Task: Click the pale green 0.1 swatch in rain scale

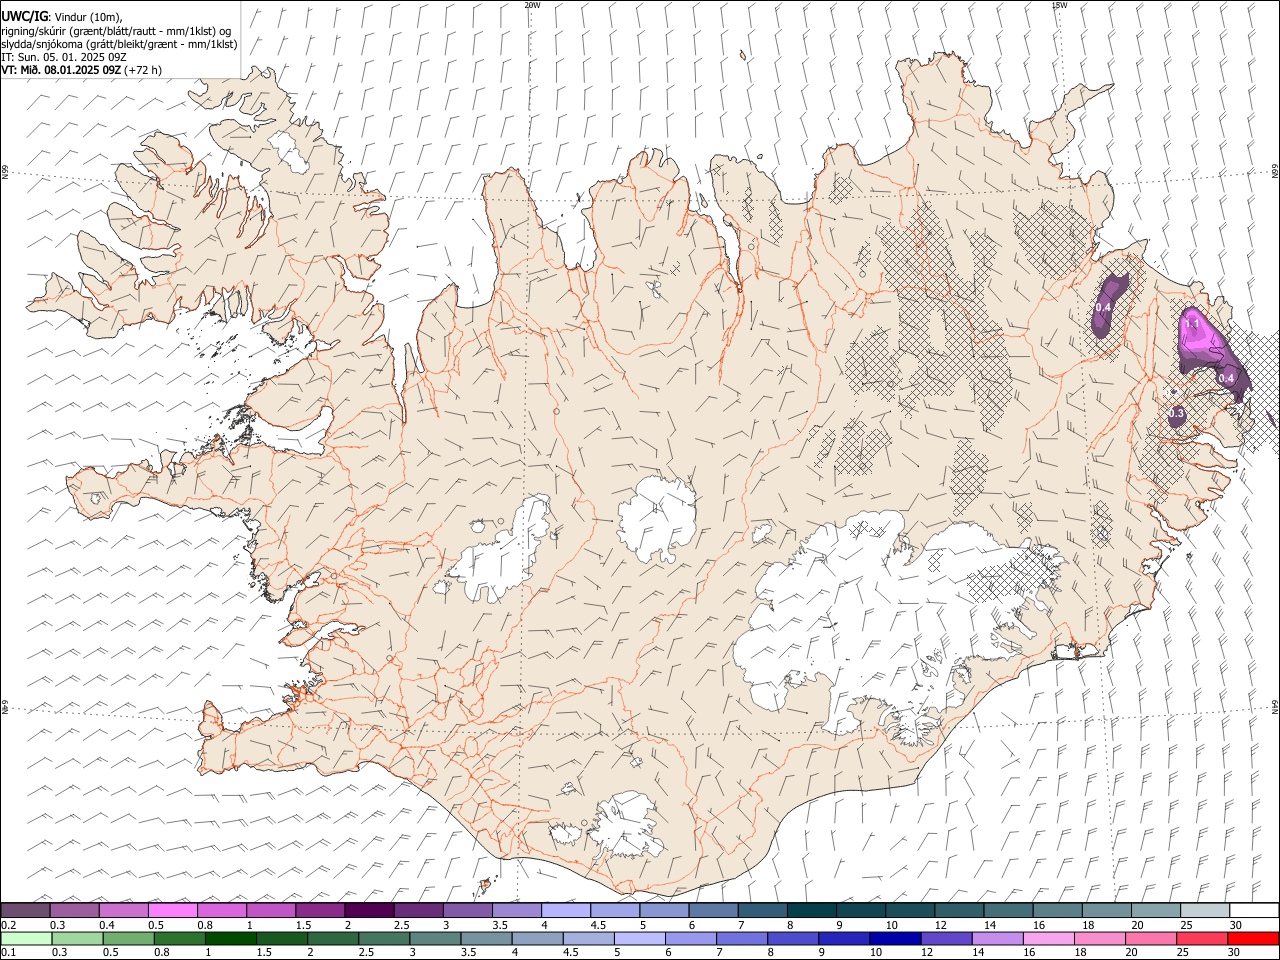Action: click(x=27, y=939)
